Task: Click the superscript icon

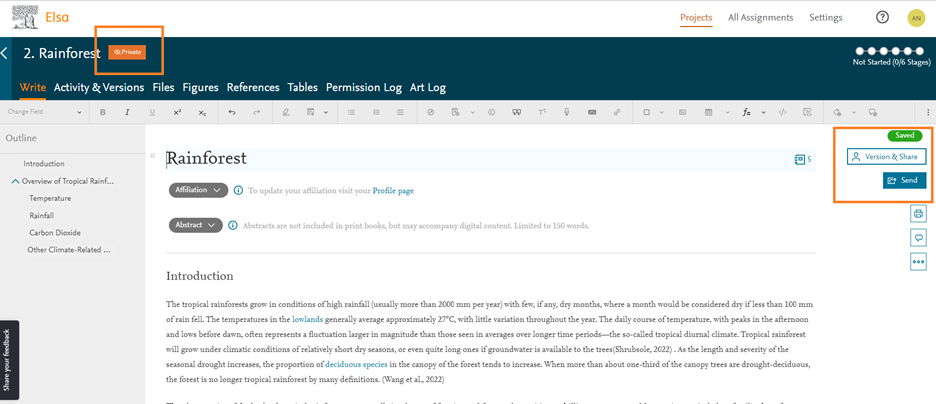Action: [177, 112]
